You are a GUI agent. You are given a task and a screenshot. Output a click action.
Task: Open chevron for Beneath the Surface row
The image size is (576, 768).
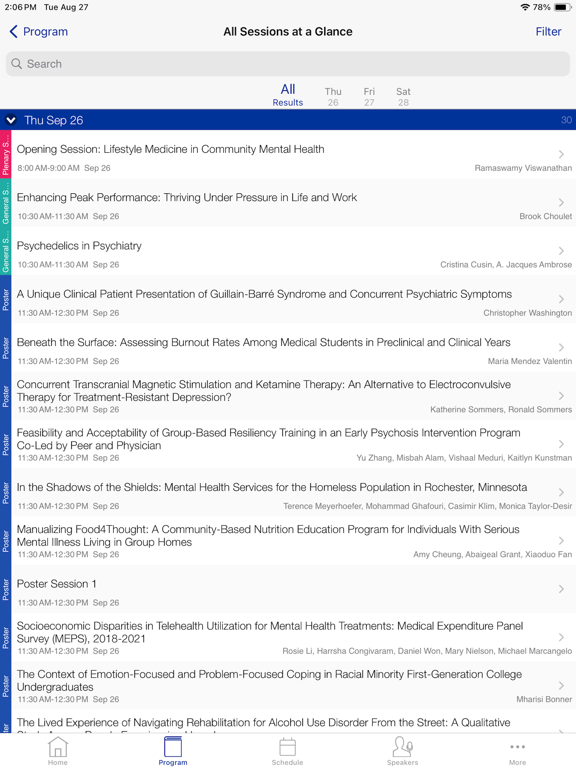tap(561, 347)
